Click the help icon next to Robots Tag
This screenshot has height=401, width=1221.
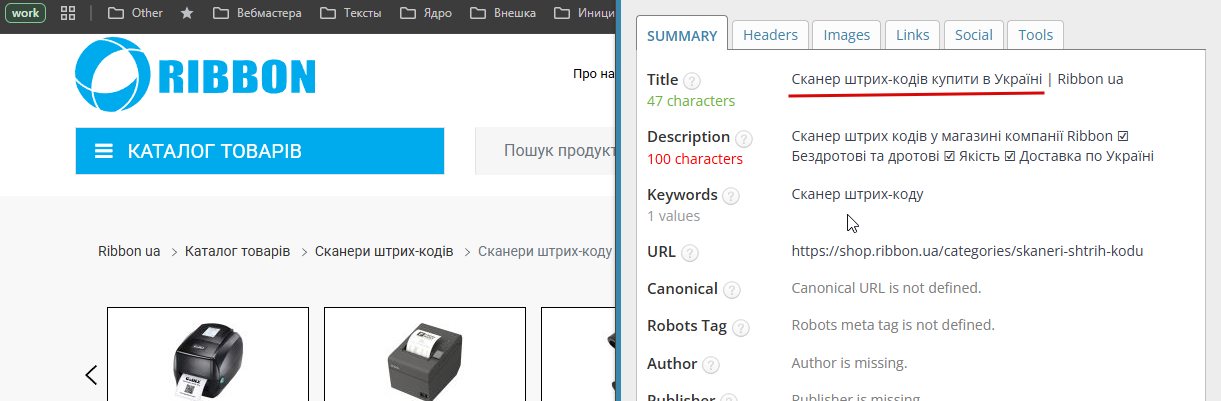[x=740, y=327]
